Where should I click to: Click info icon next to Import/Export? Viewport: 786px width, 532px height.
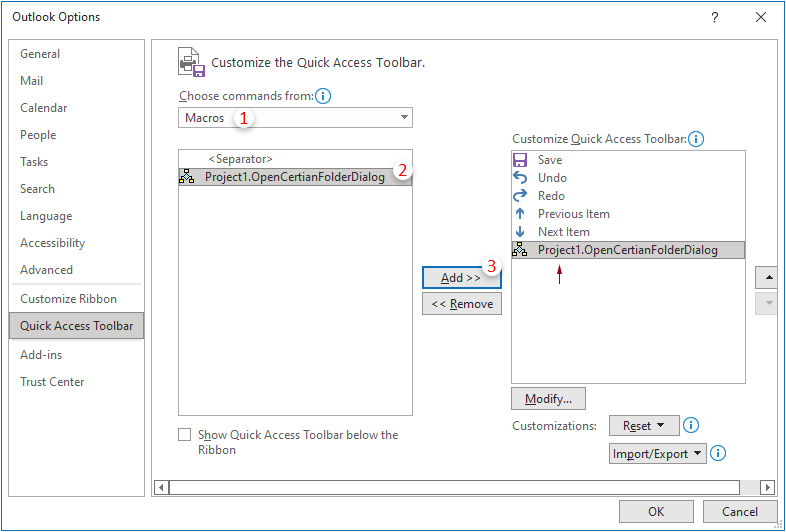(717, 454)
